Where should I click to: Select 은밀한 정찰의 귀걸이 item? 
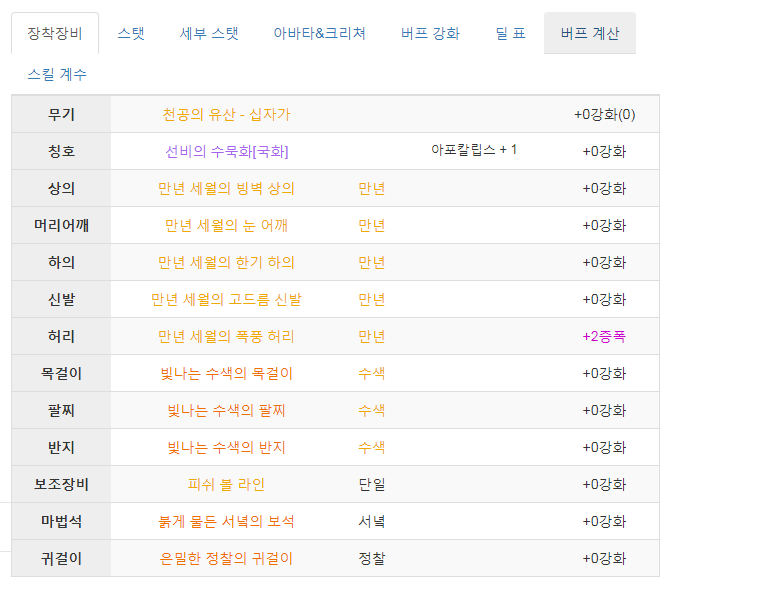(226, 558)
